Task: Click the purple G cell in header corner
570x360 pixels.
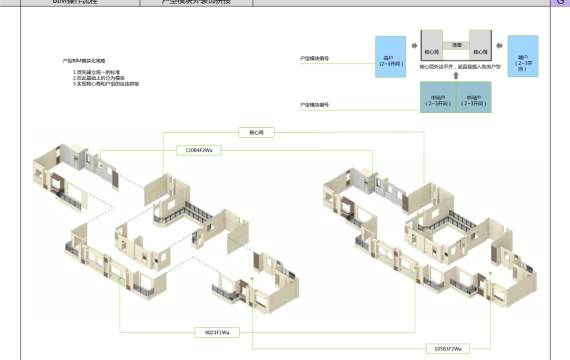Action: click(x=560, y=3)
